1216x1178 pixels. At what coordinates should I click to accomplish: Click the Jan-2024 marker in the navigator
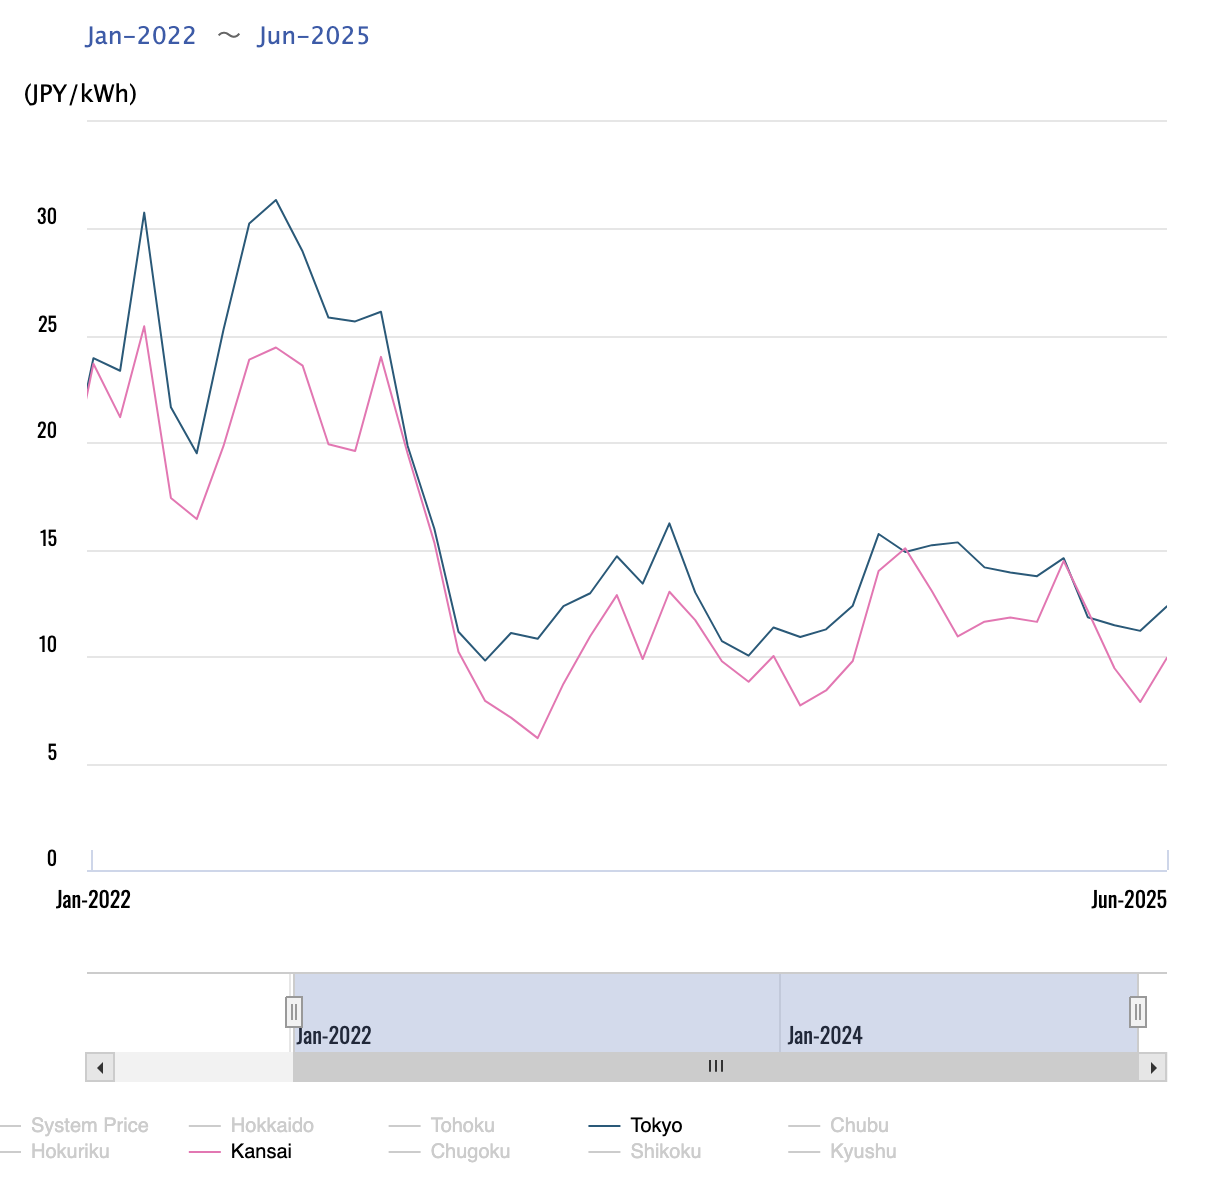825,1035
